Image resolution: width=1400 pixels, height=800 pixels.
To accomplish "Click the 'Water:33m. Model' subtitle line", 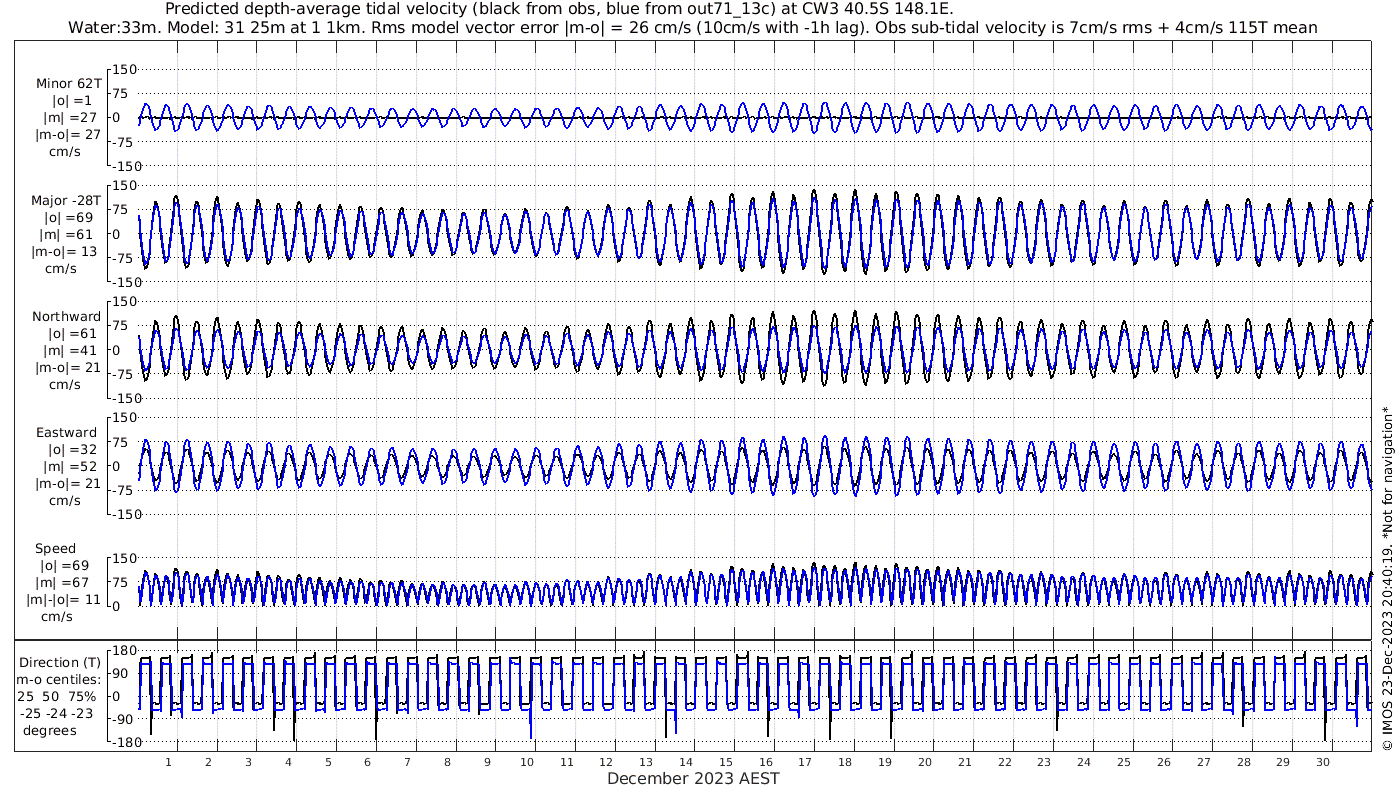I will click(x=692, y=27).
